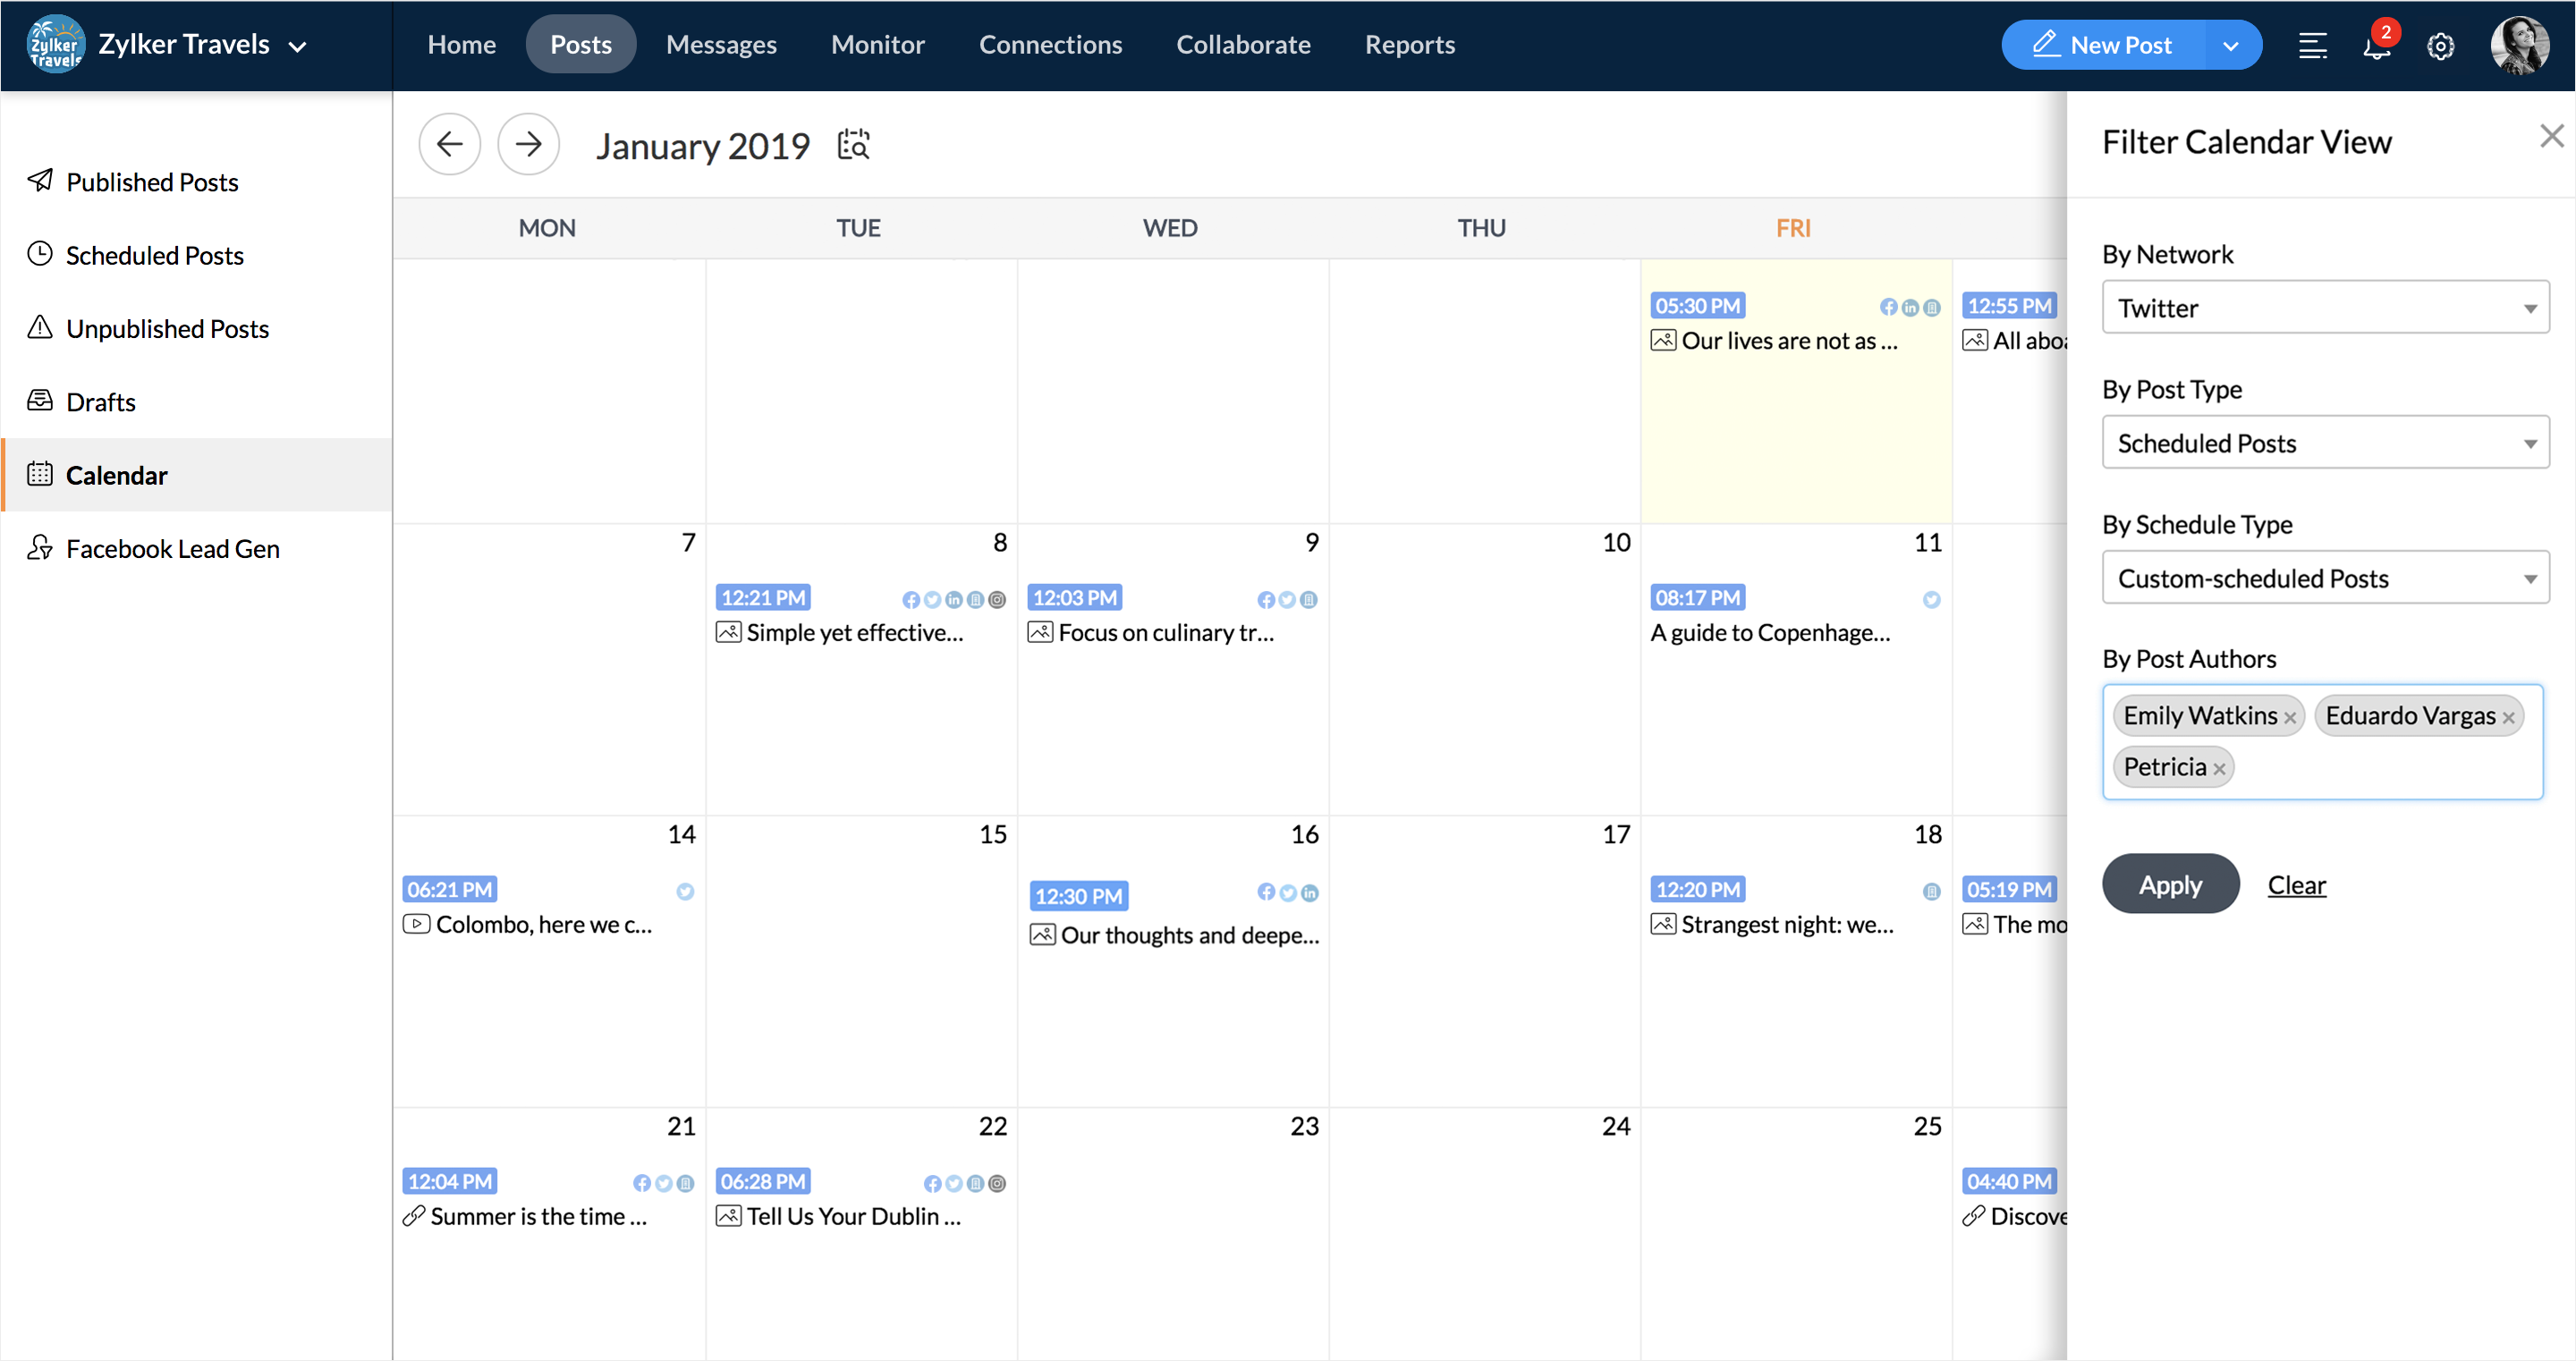Open the date search calendar icon

click(853, 145)
